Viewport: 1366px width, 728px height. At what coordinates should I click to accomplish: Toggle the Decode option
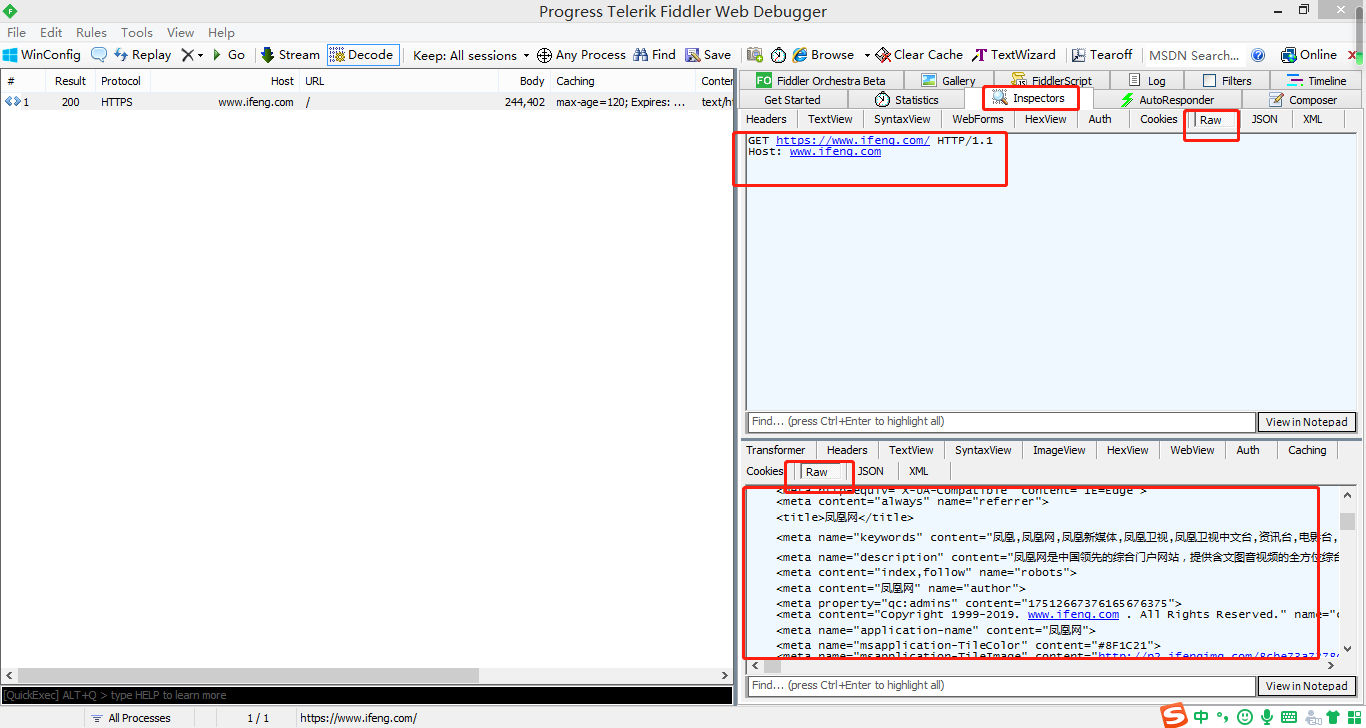pos(362,55)
